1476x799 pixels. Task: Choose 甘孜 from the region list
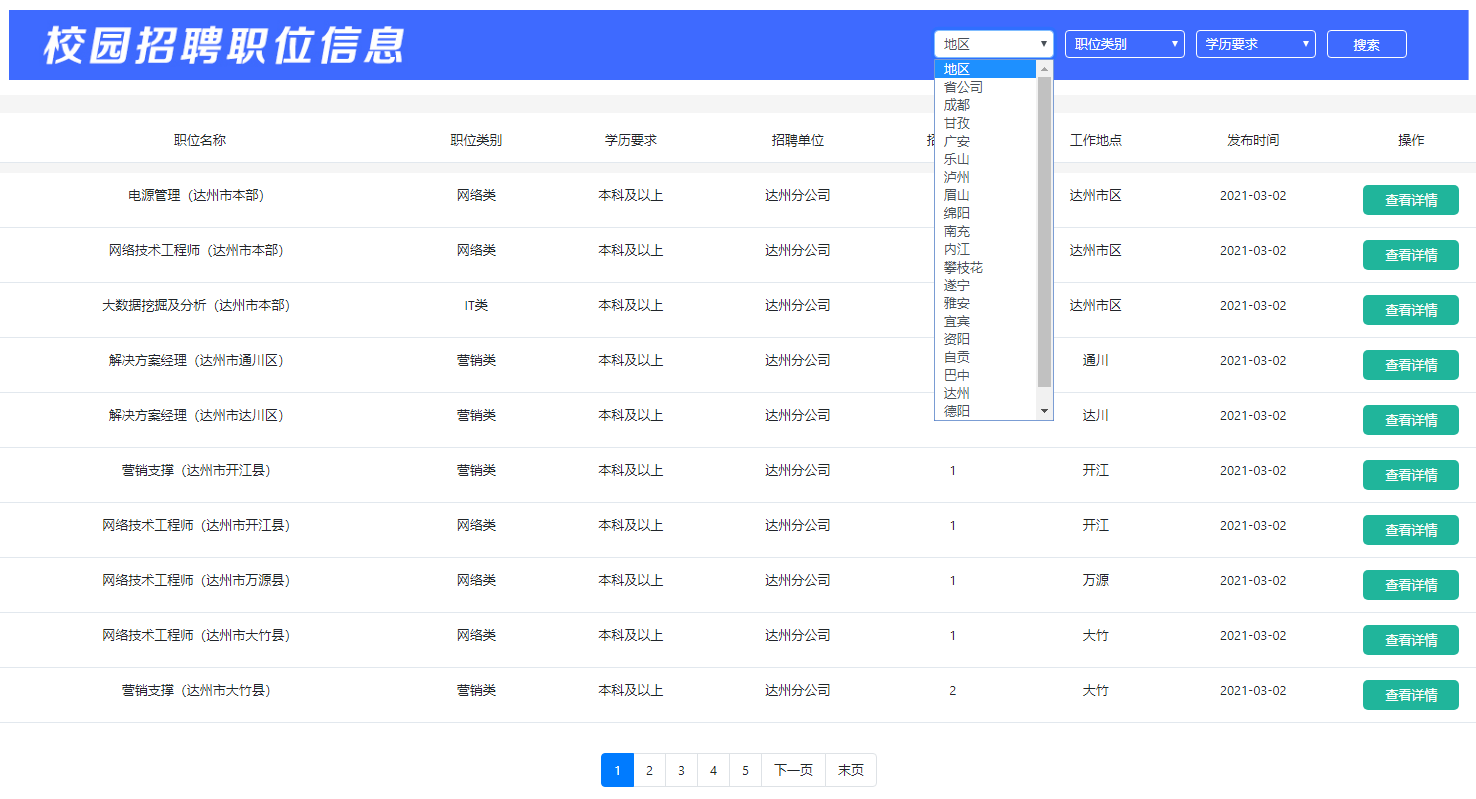pos(986,123)
